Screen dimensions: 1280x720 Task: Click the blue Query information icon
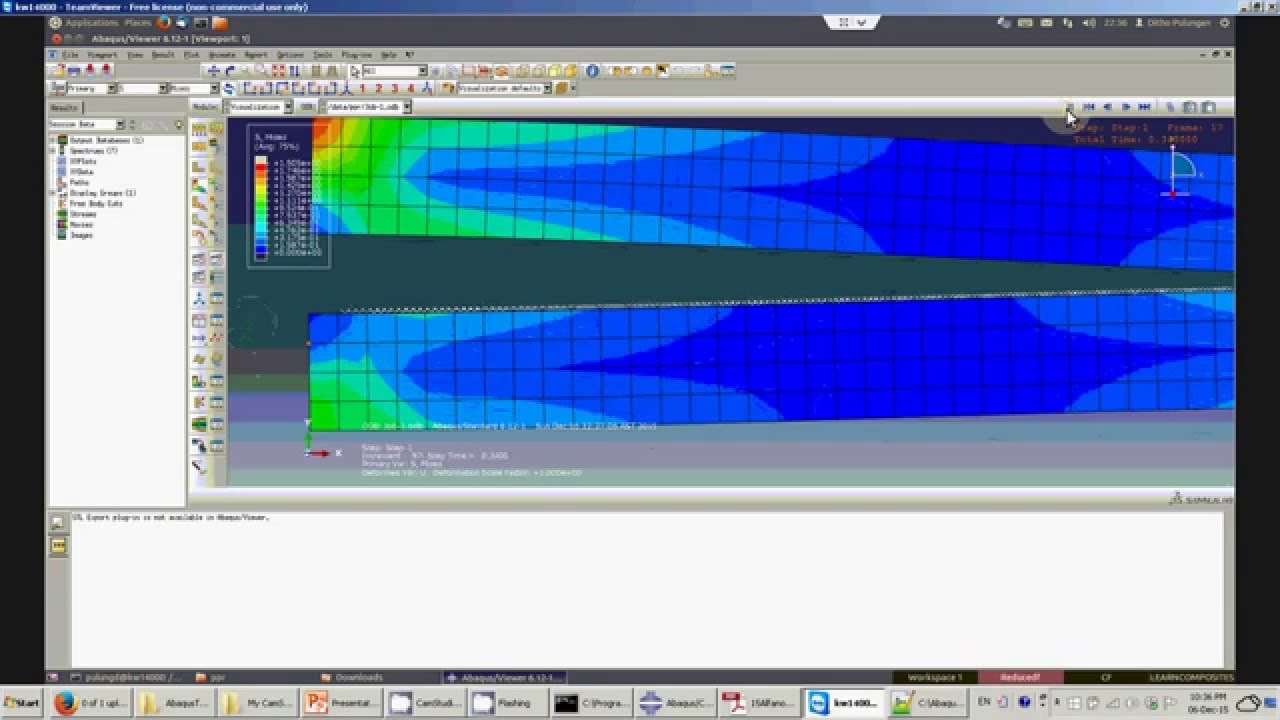click(x=592, y=70)
